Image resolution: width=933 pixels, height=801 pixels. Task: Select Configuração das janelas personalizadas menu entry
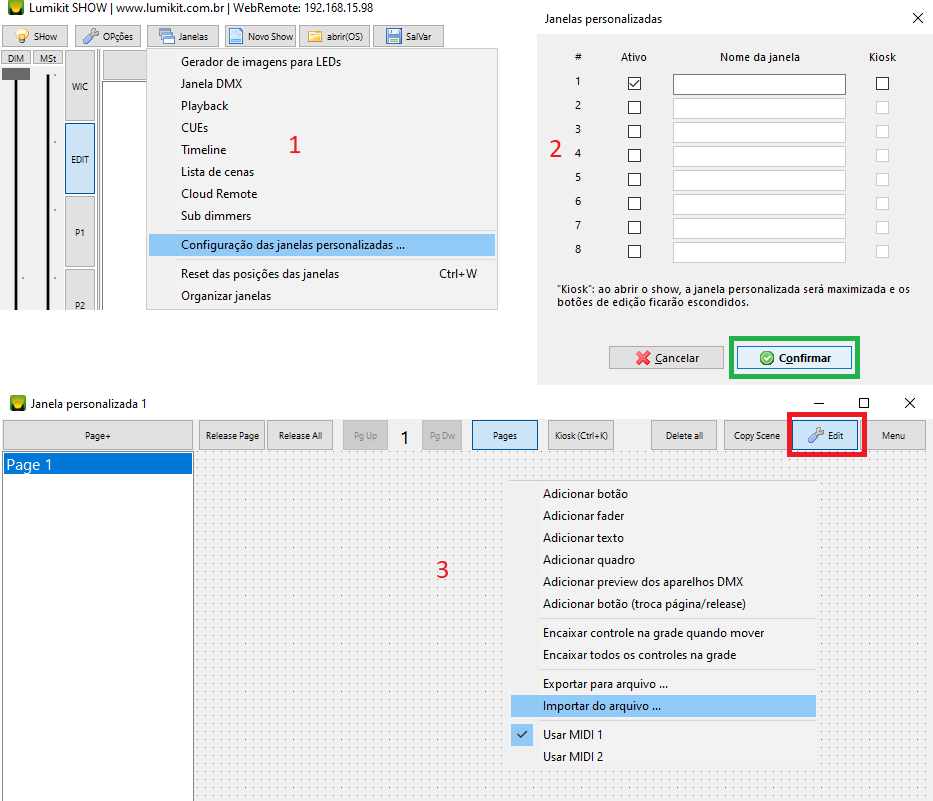293,245
